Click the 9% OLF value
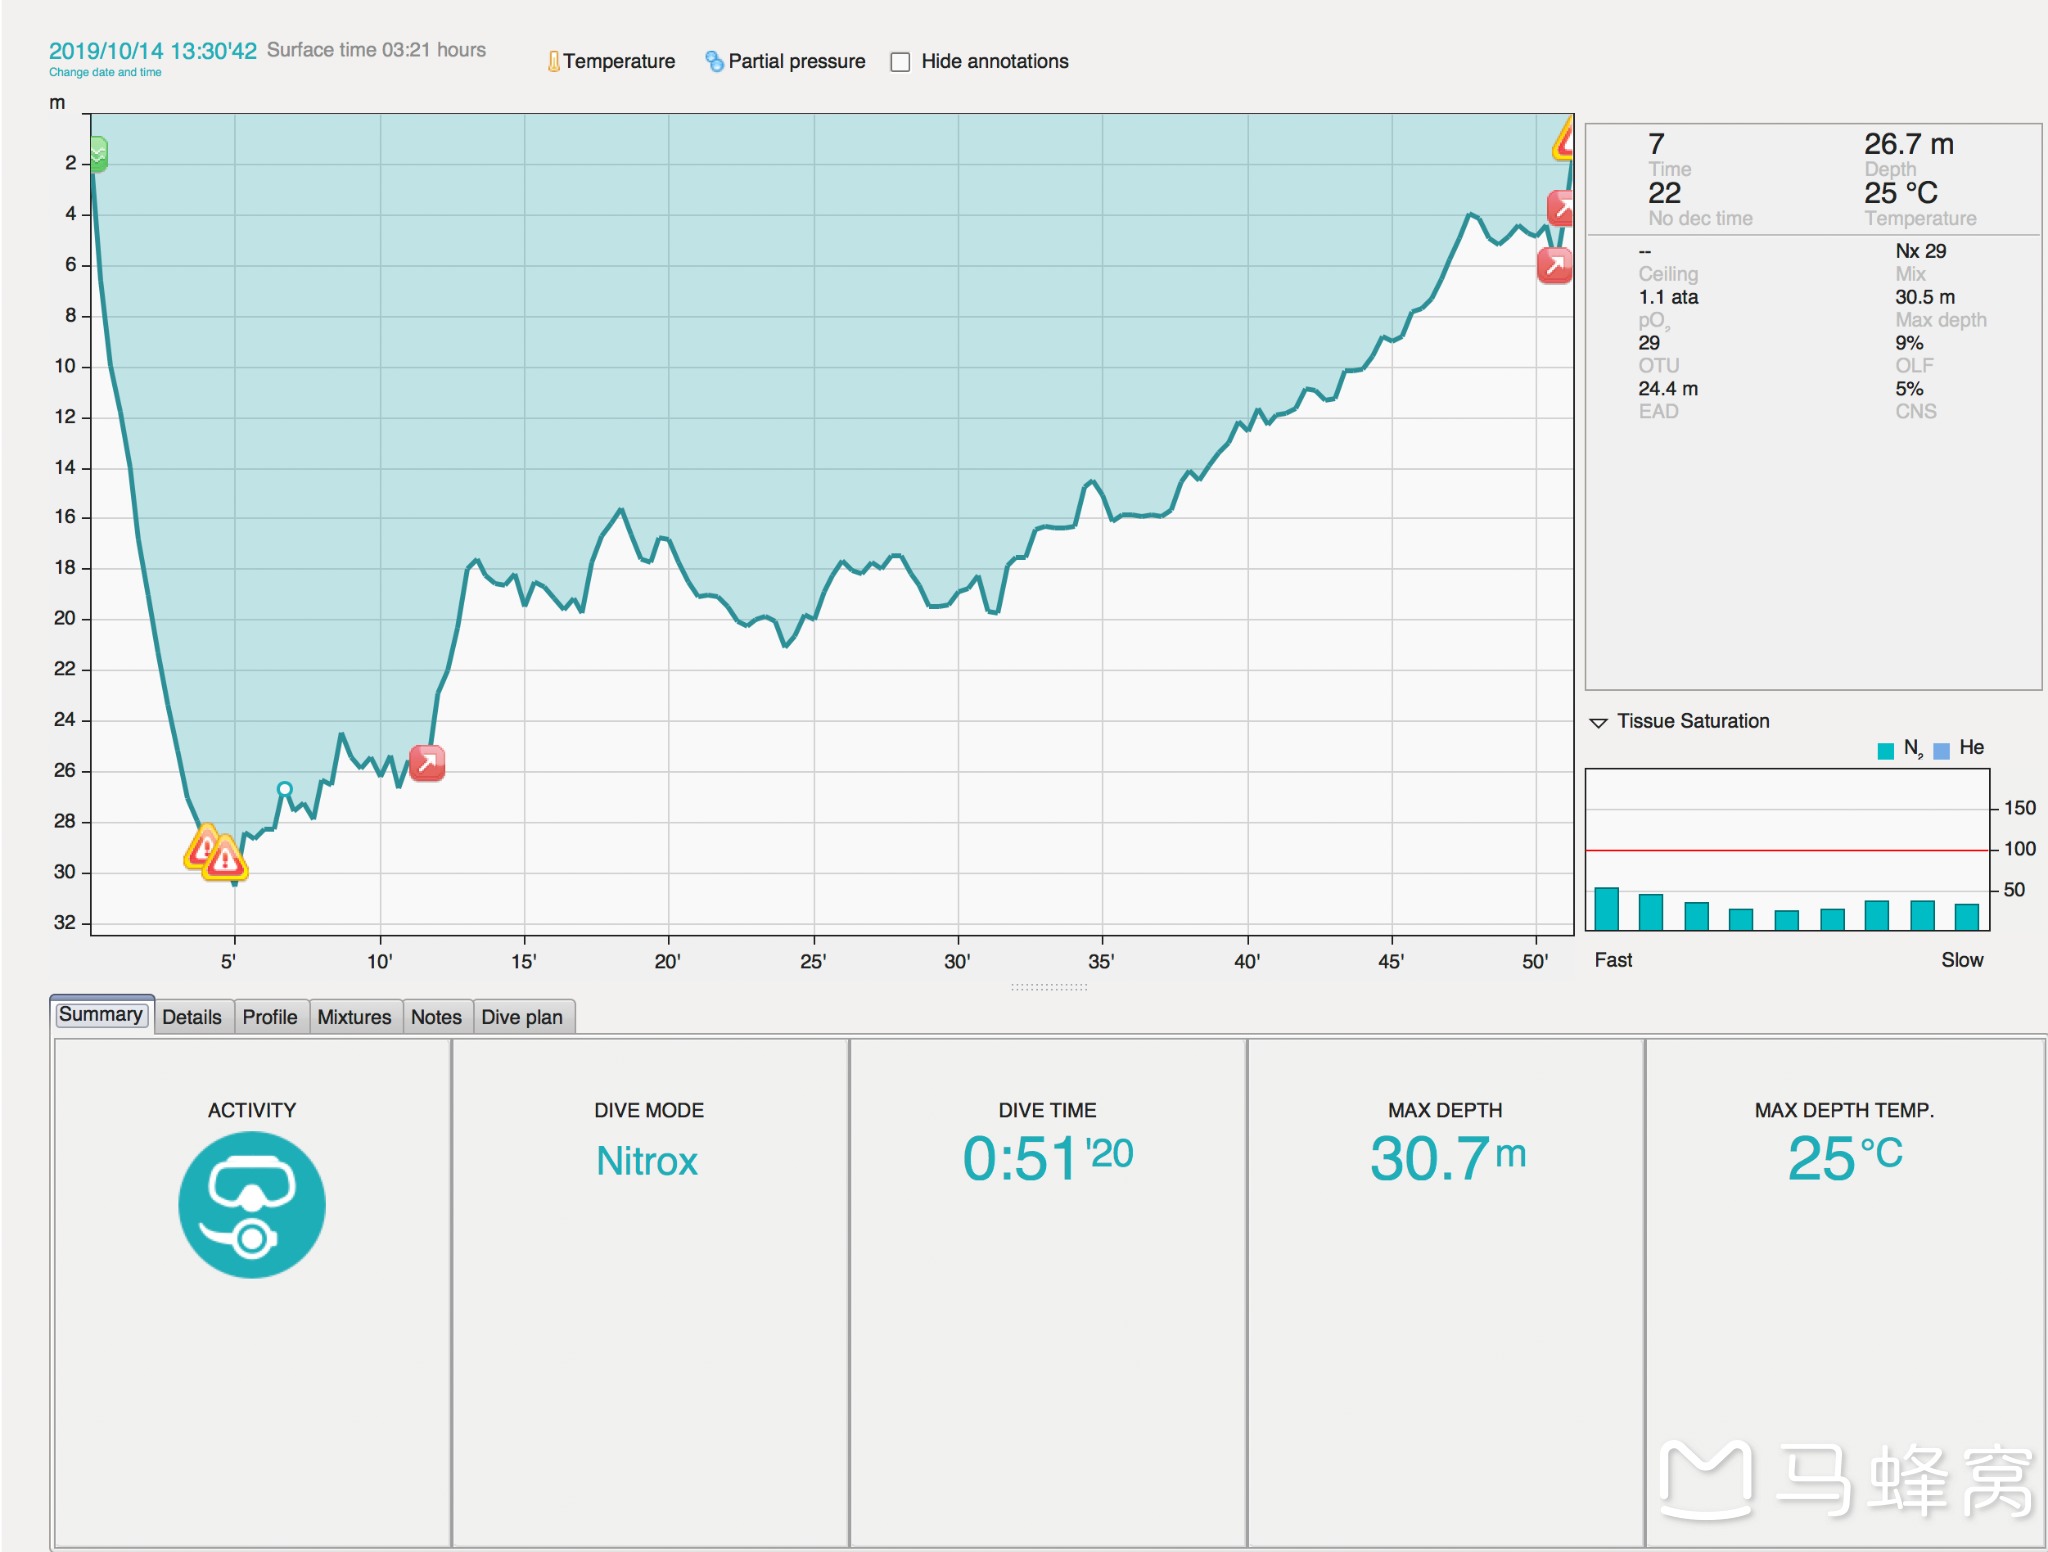 click(x=1909, y=343)
